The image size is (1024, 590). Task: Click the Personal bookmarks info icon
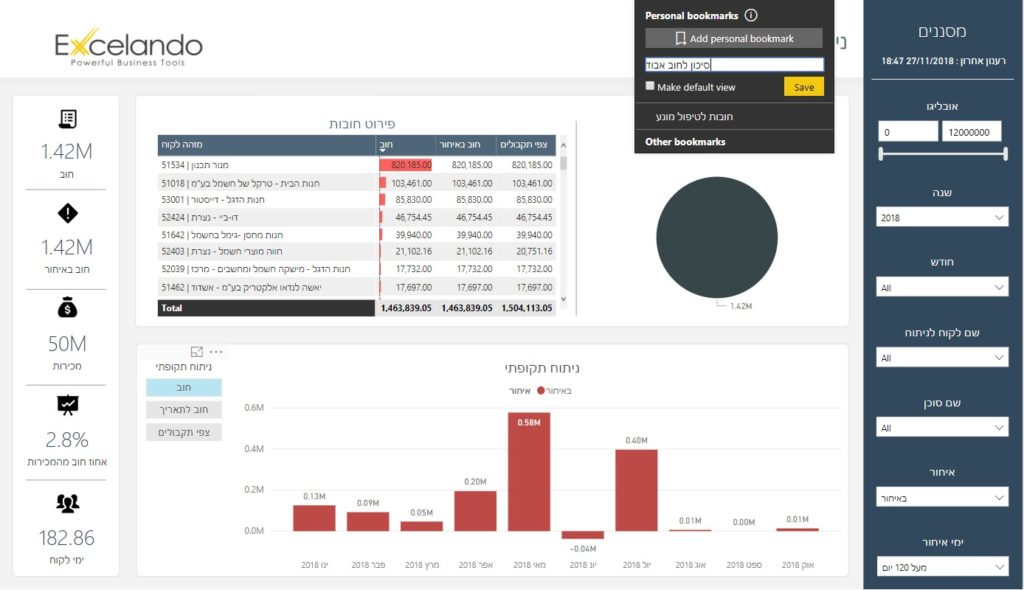pyautogui.click(x=751, y=16)
